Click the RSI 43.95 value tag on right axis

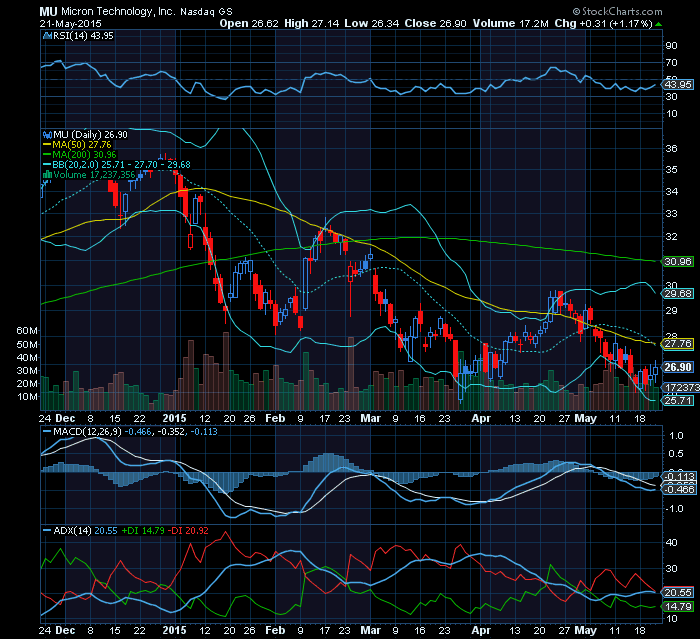click(x=678, y=84)
